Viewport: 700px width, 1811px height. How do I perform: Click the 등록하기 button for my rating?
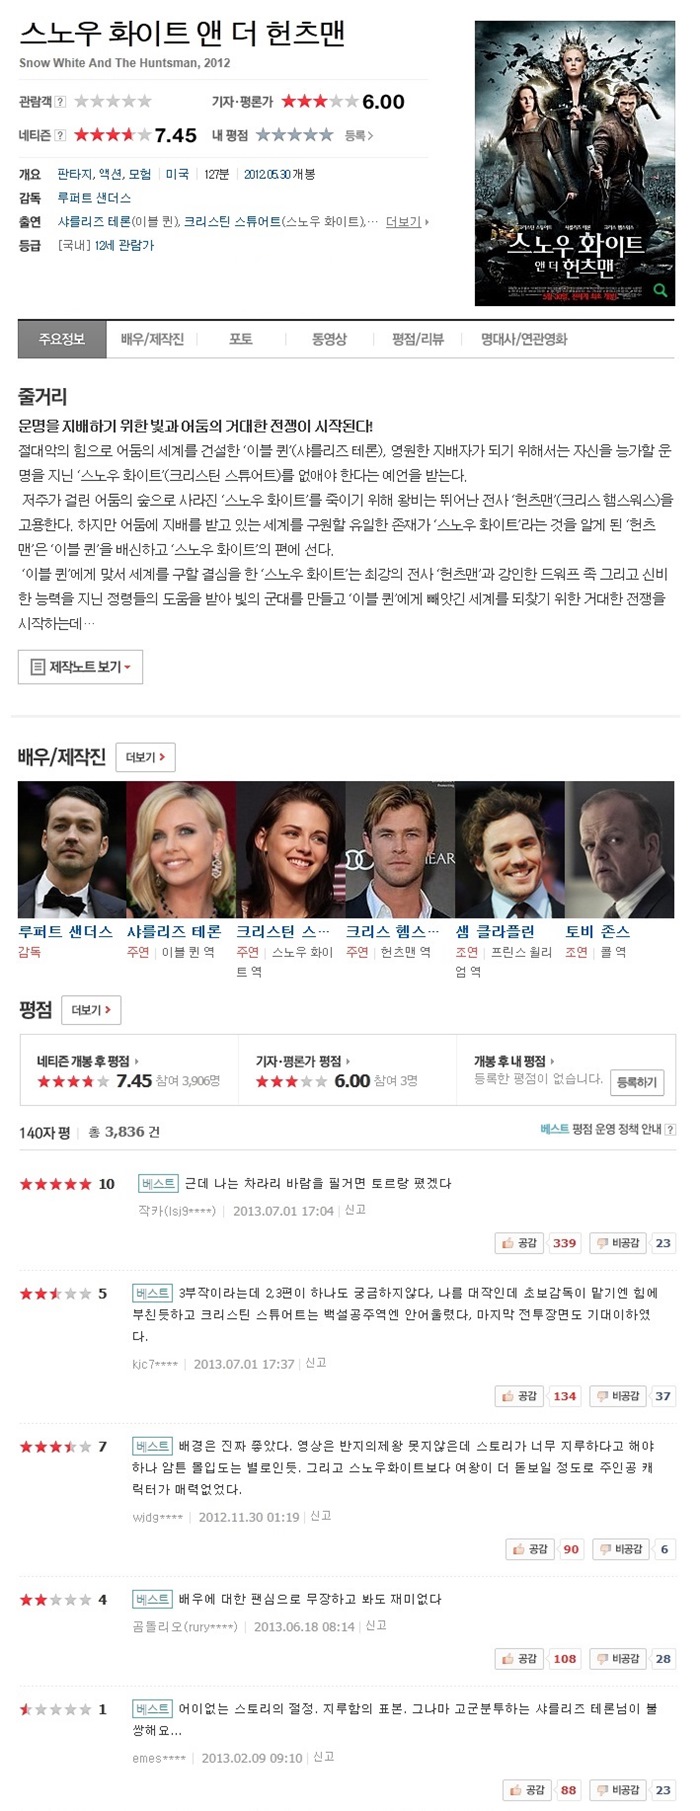coord(637,1082)
